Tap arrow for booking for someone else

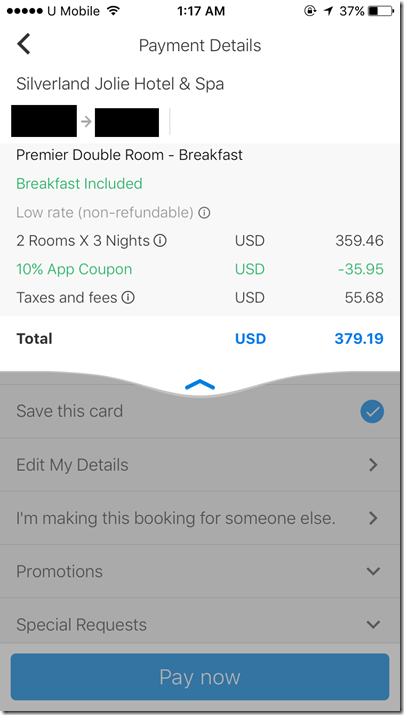(373, 518)
